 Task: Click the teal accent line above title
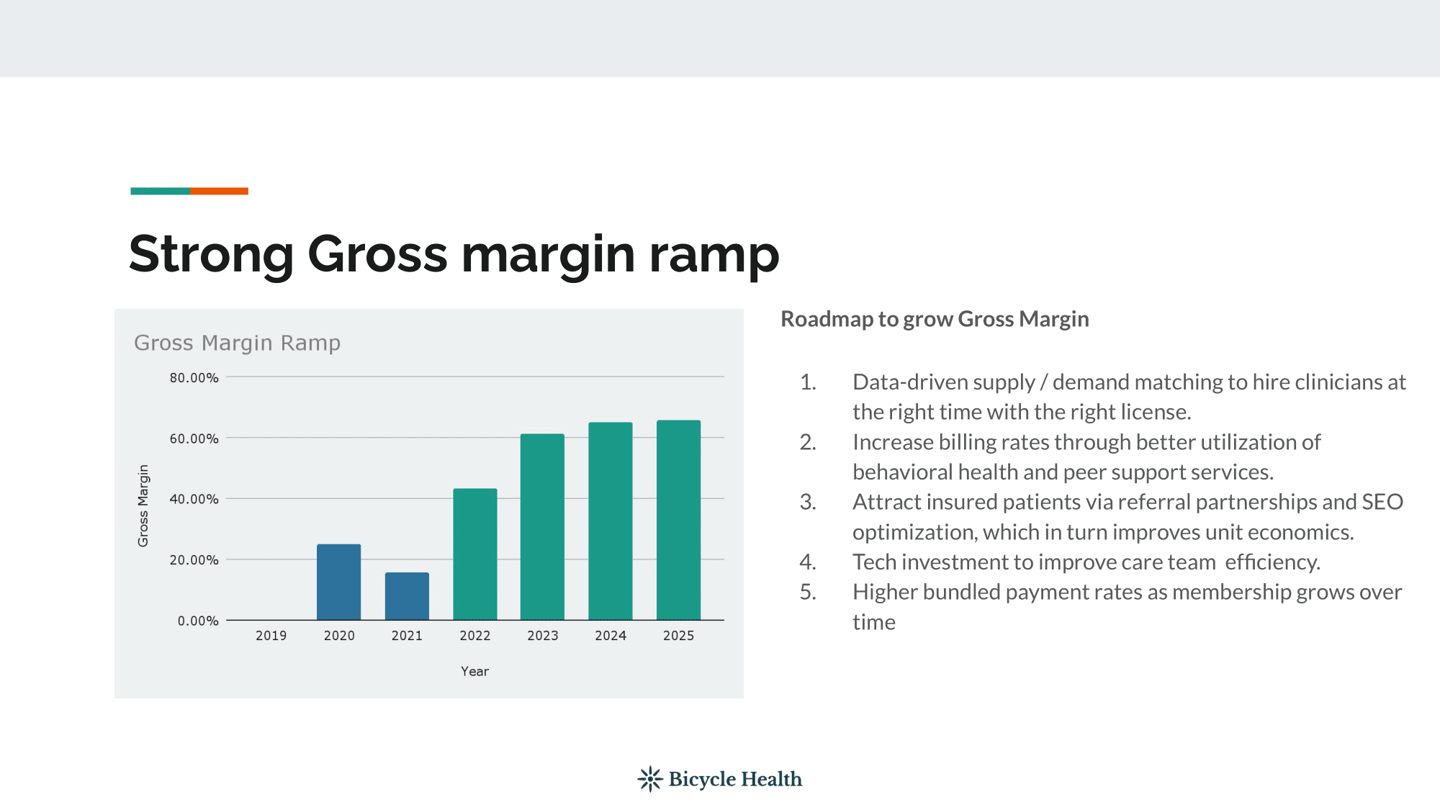(x=160, y=191)
